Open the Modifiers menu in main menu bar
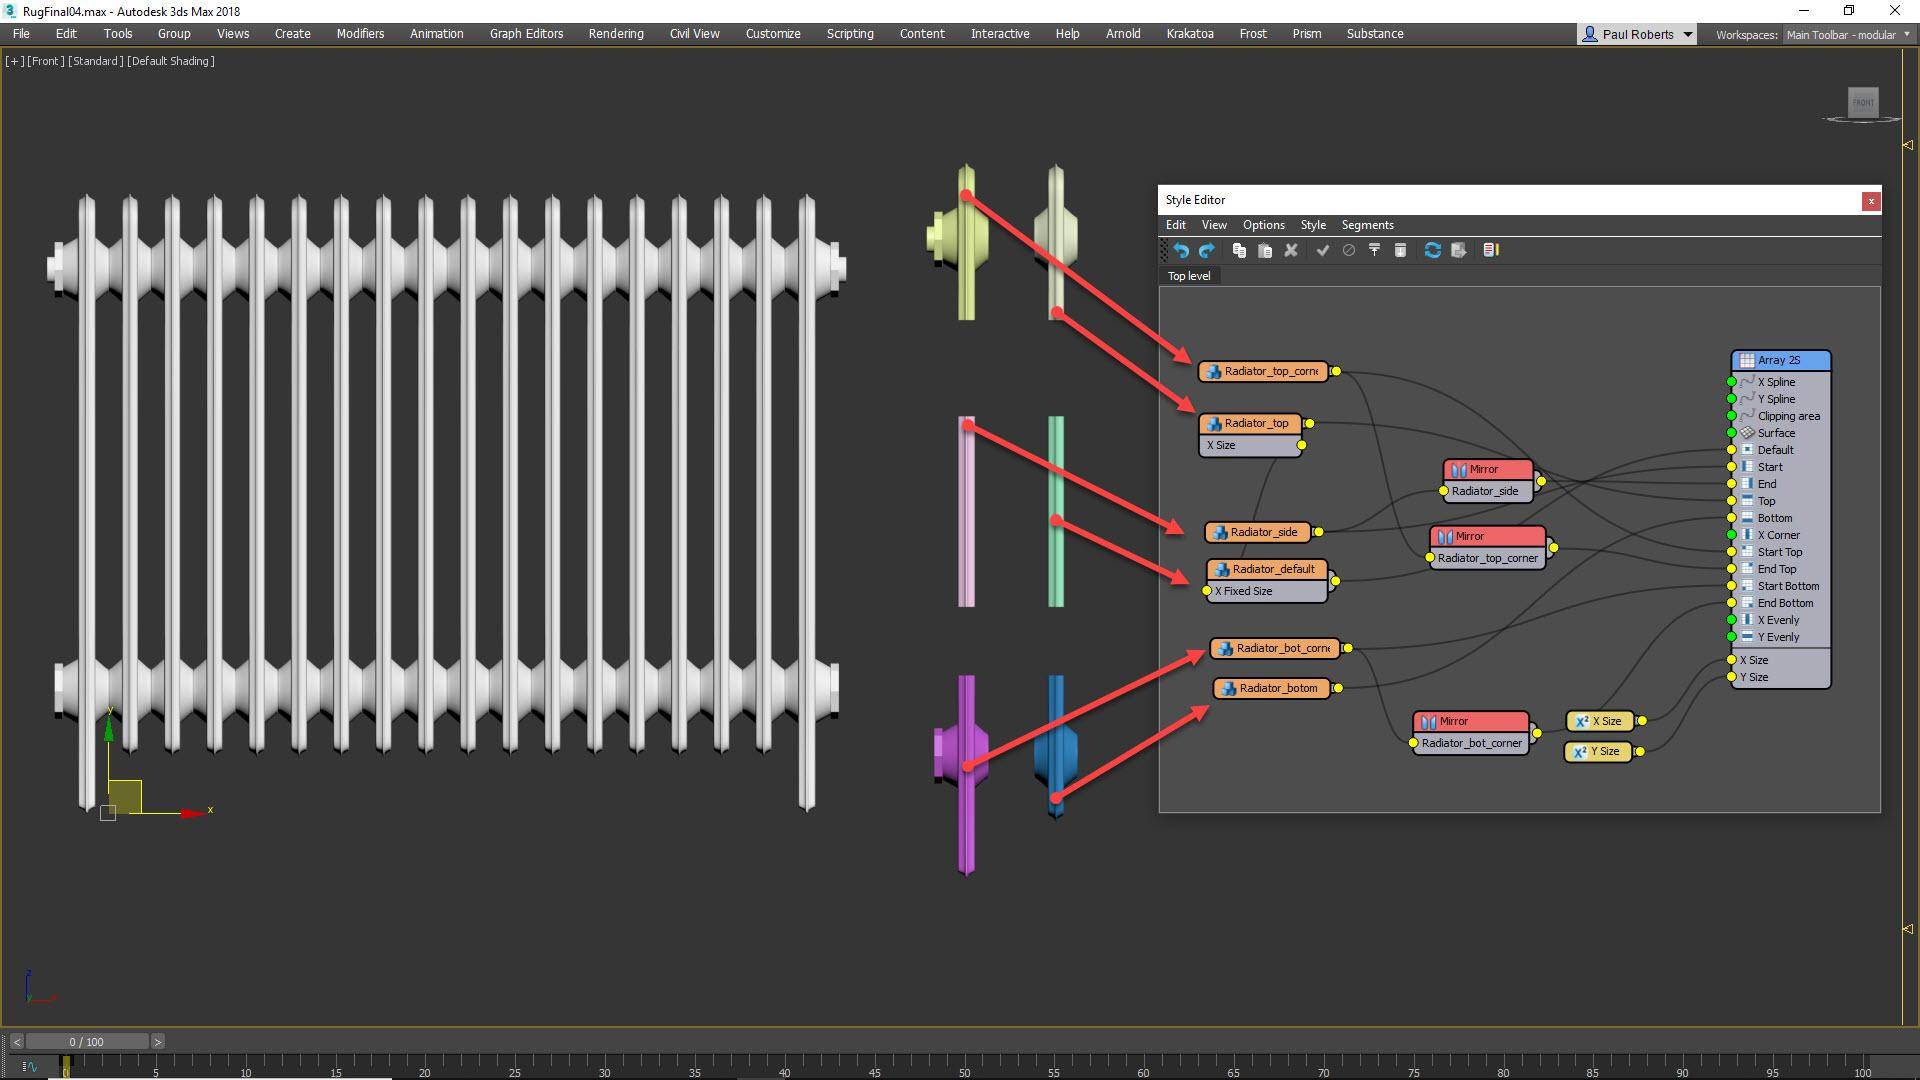This screenshot has width=1920, height=1080. (360, 34)
